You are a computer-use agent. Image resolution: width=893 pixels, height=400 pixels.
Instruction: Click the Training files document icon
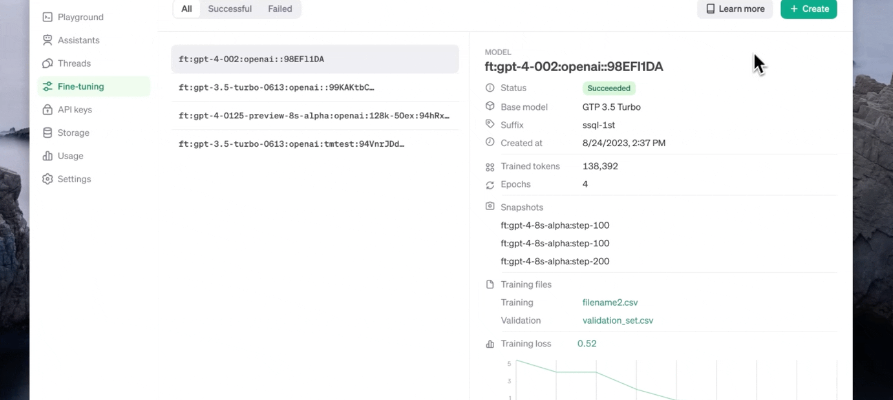click(x=490, y=284)
